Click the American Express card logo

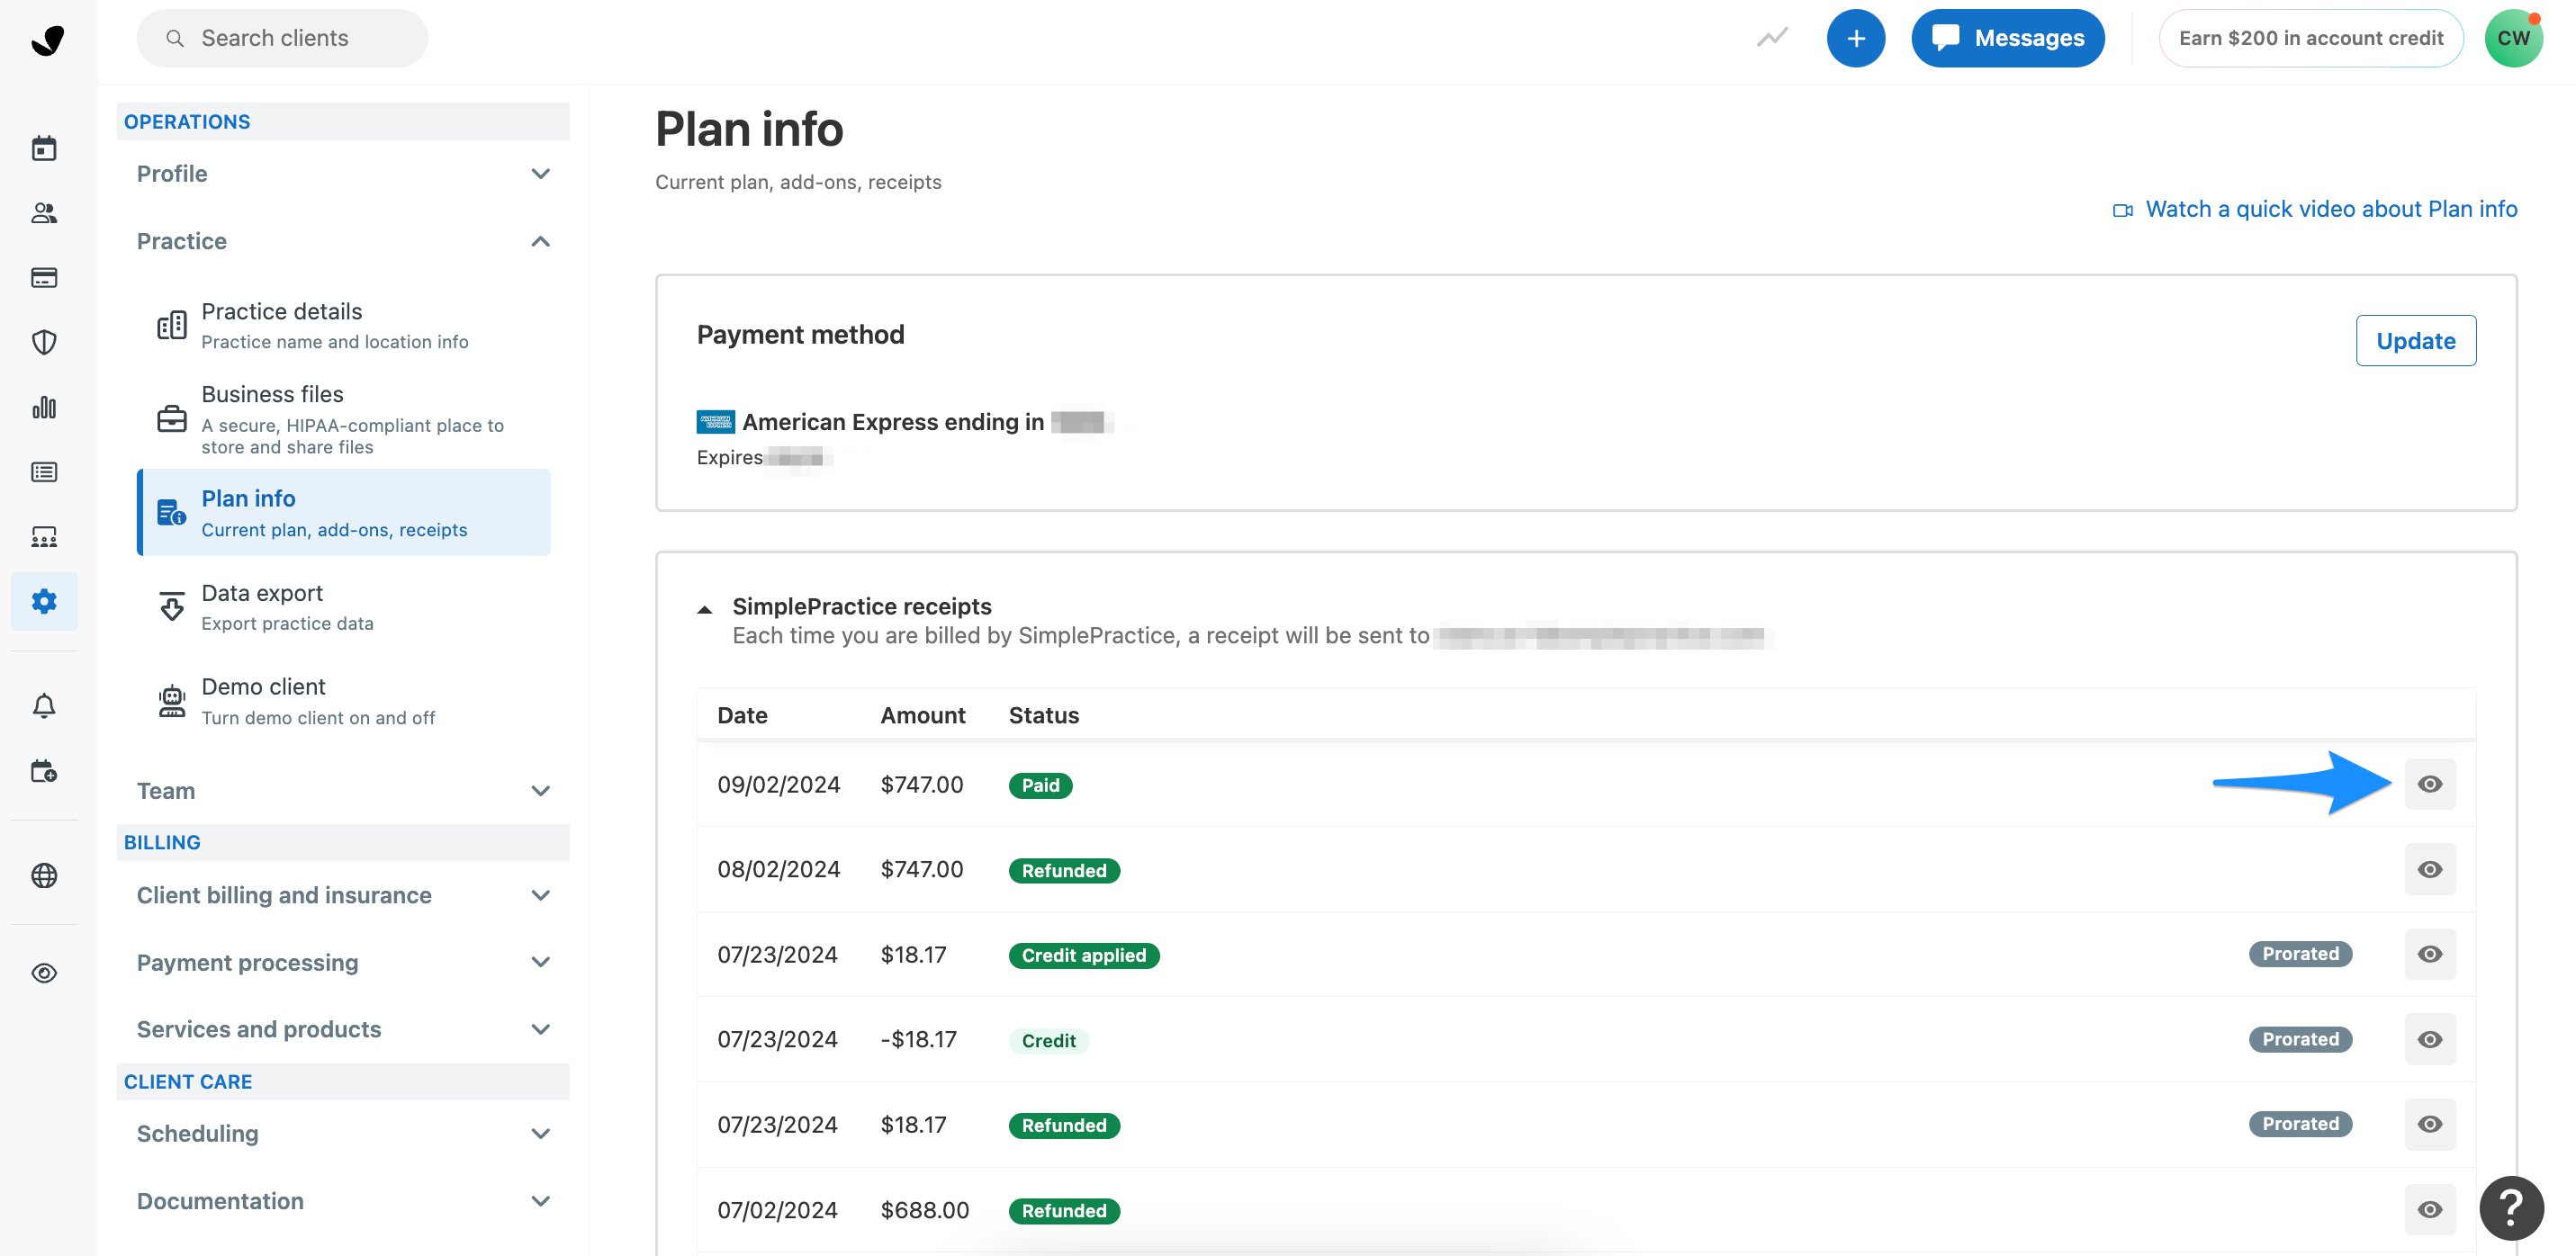click(715, 422)
